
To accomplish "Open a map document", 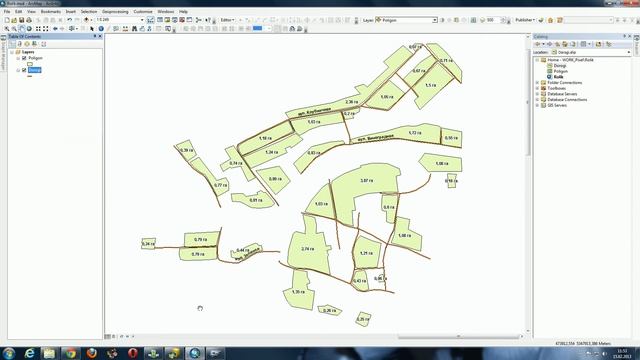I will 14,20.
